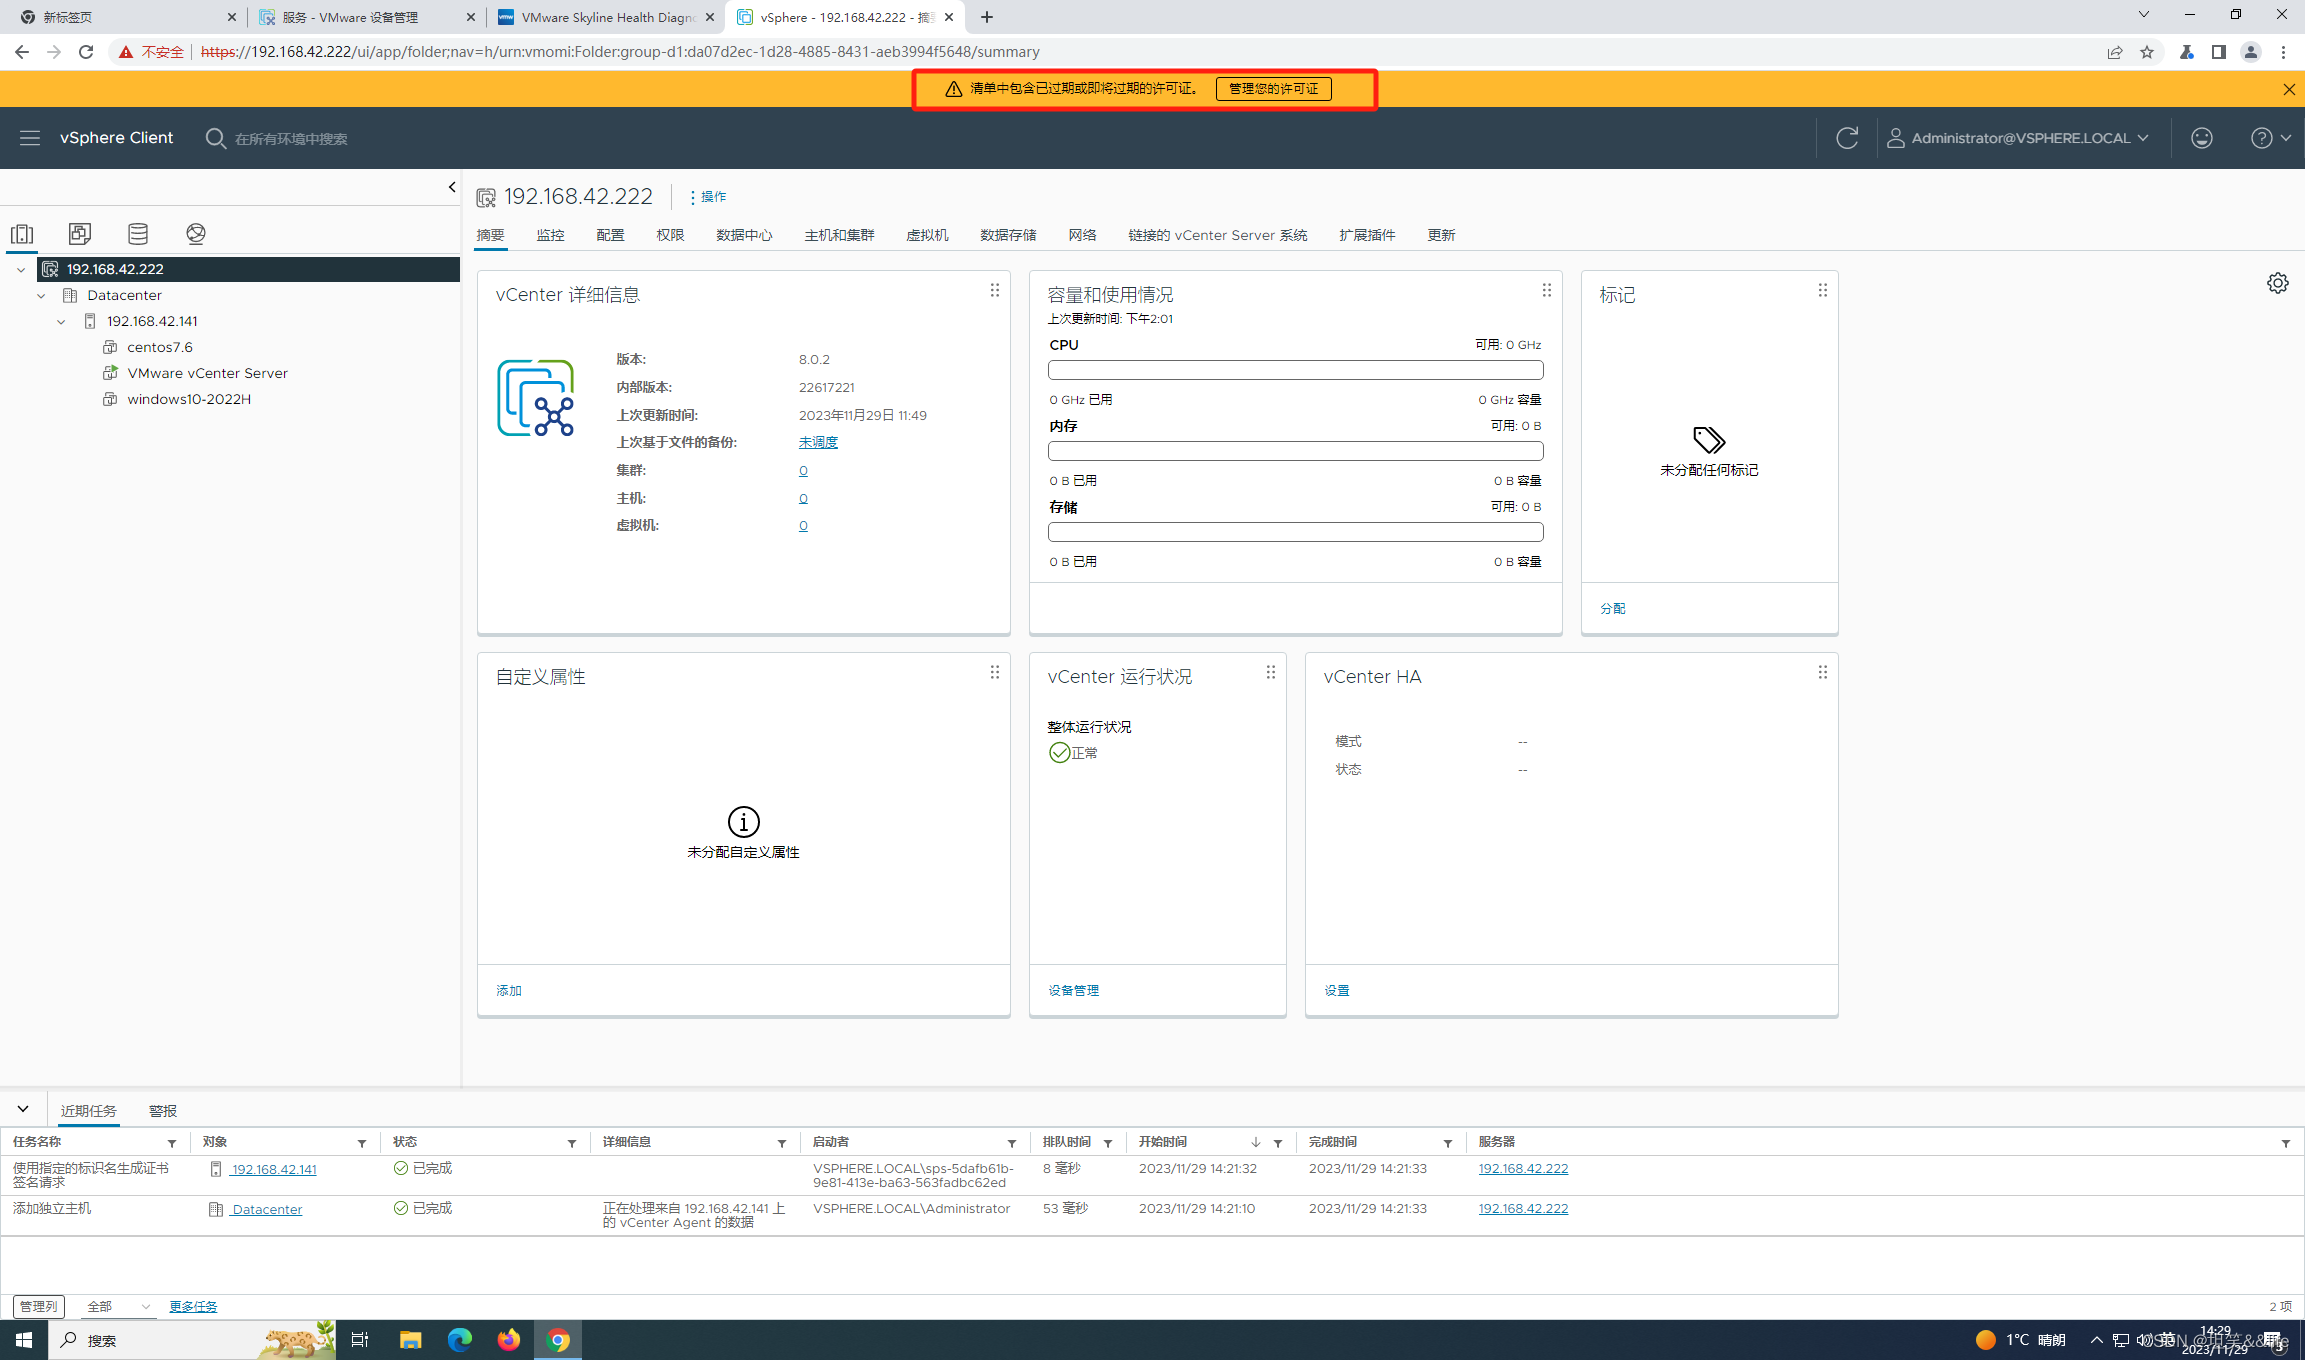Collapse the left navigation panel
The image size is (2305, 1360).
click(452, 187)
